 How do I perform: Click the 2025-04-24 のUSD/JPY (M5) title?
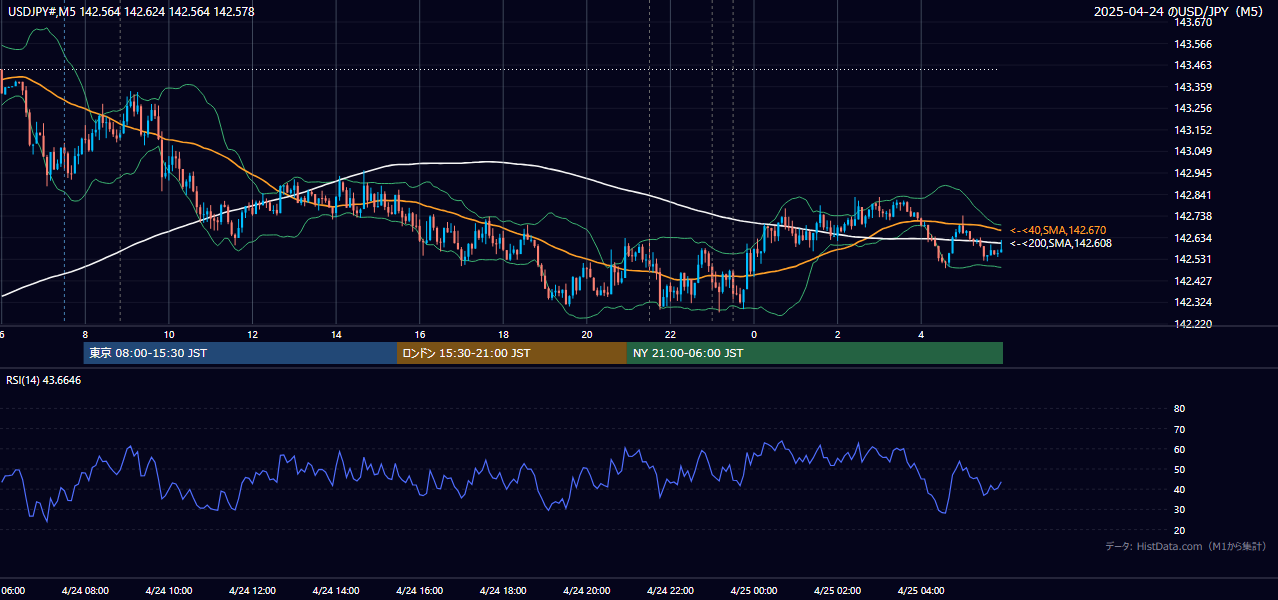tap(1180, 12)
